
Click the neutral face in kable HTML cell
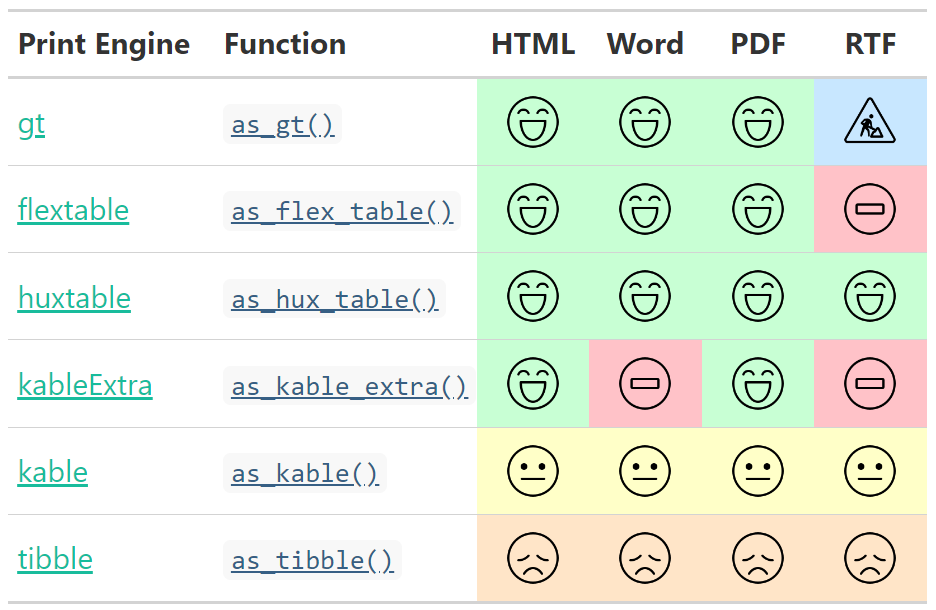click(x=532, y=471)
